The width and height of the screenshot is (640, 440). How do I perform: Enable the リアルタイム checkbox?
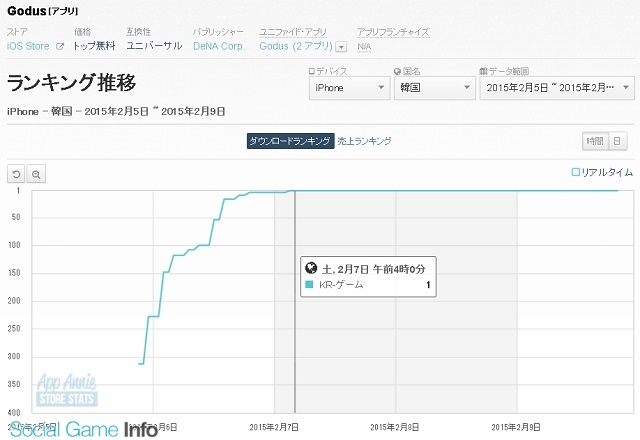pyautogui.click(x=575, y=172)
